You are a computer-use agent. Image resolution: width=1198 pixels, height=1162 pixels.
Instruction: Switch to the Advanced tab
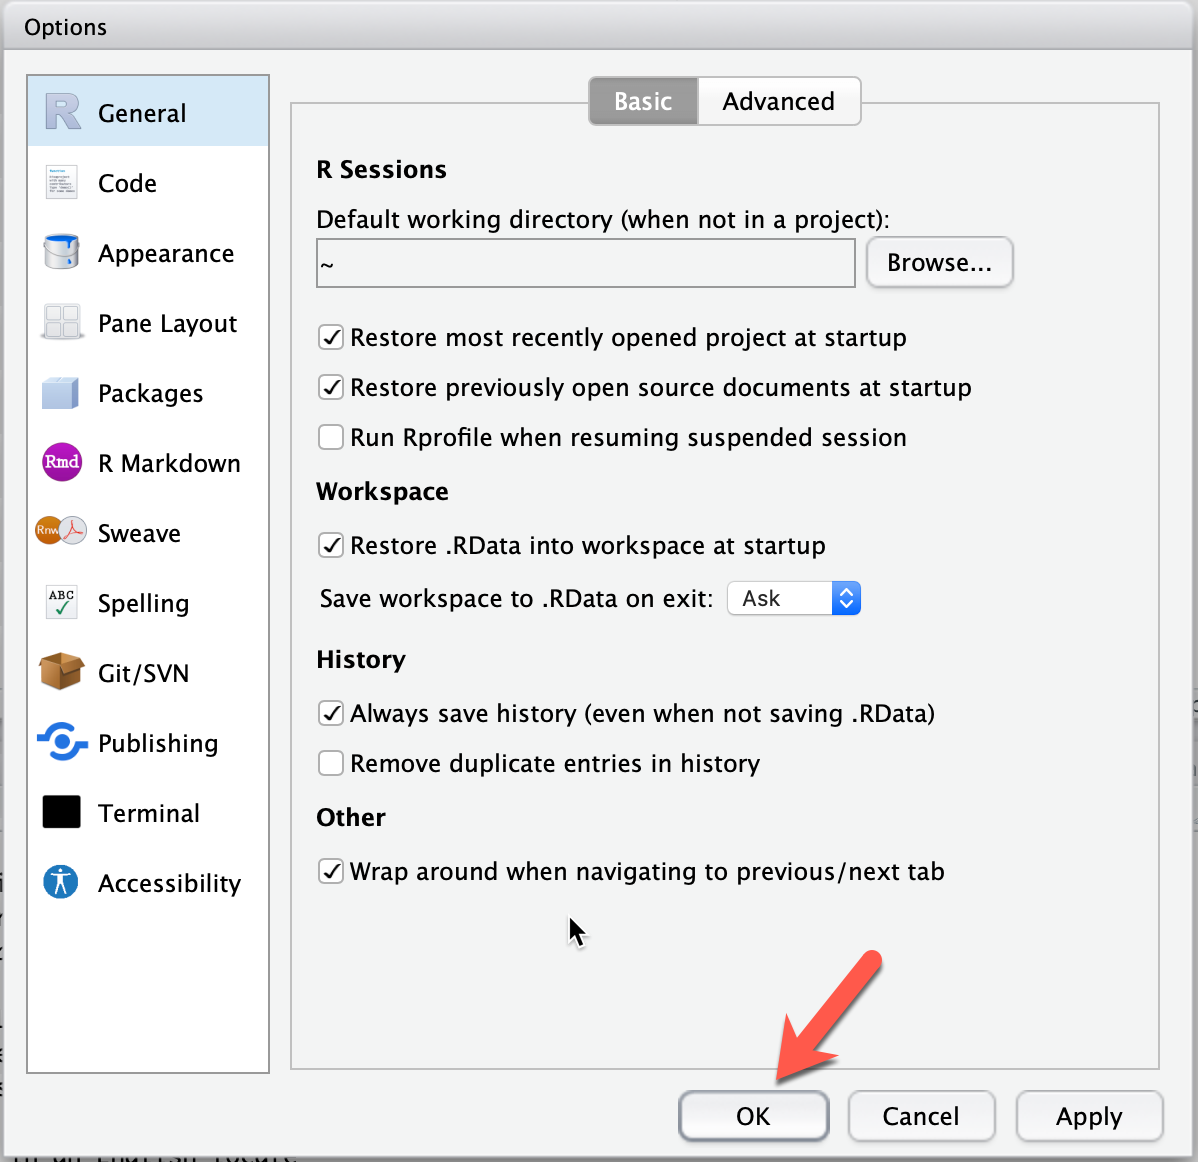point(779,101)
